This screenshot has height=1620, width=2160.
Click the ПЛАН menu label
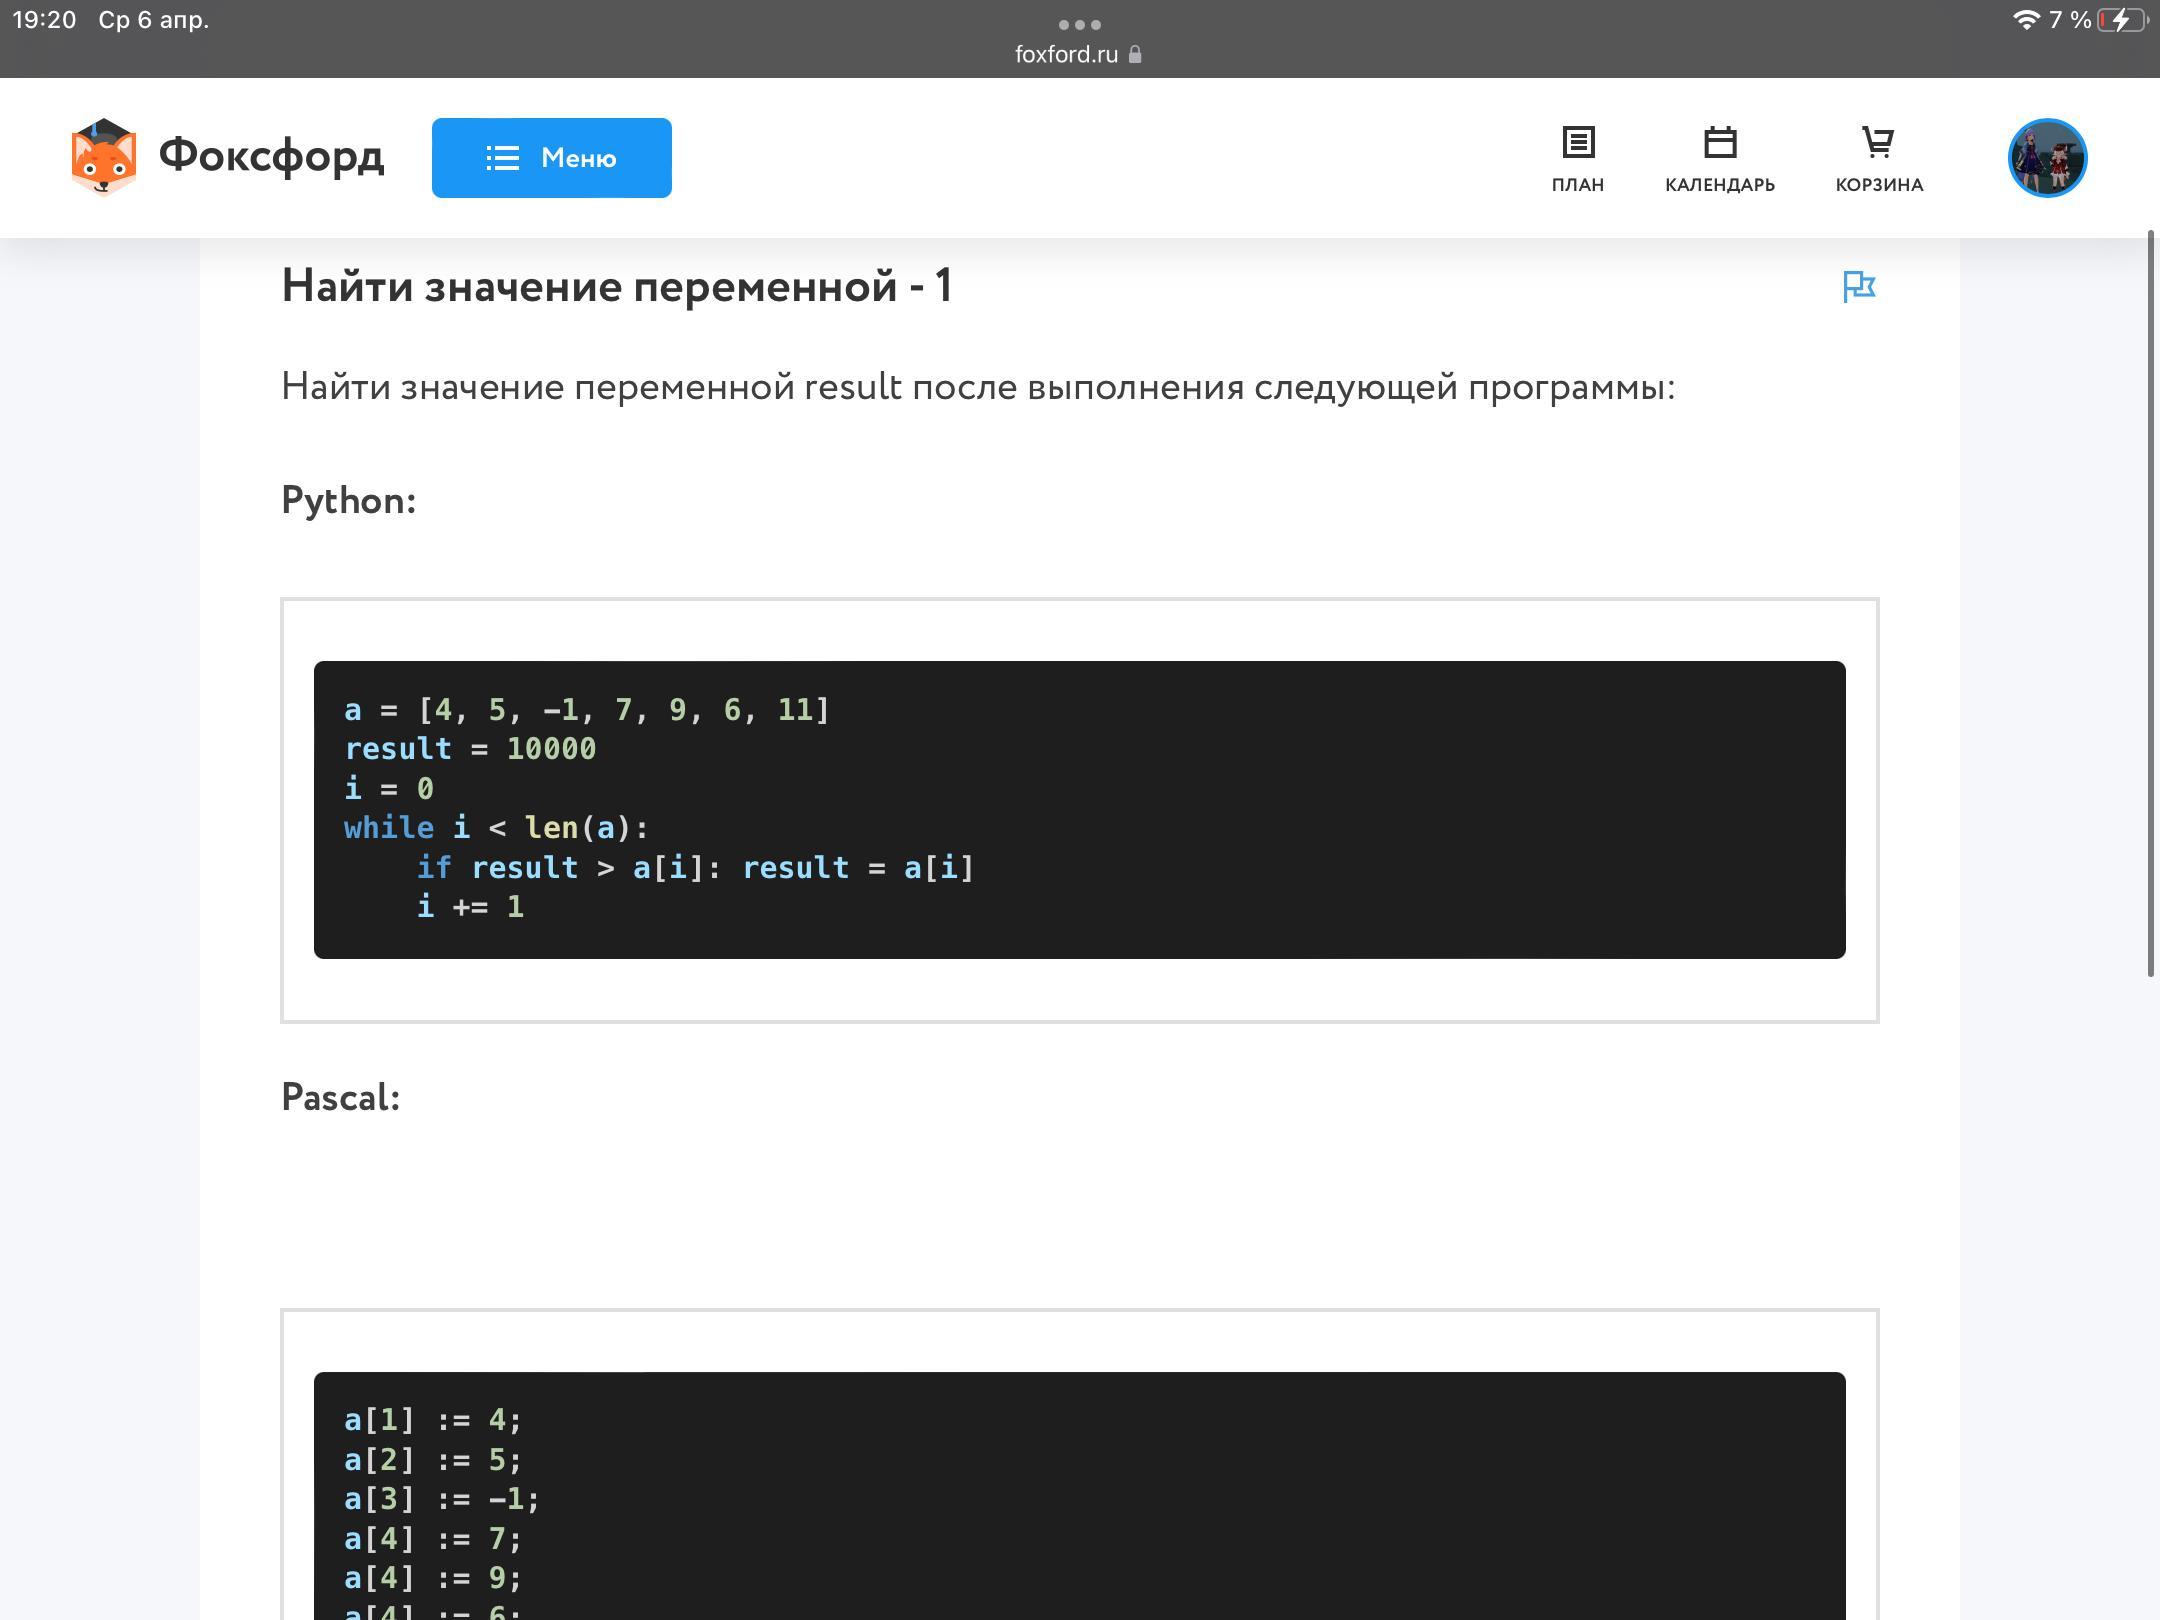click(x=1578, y=185)
